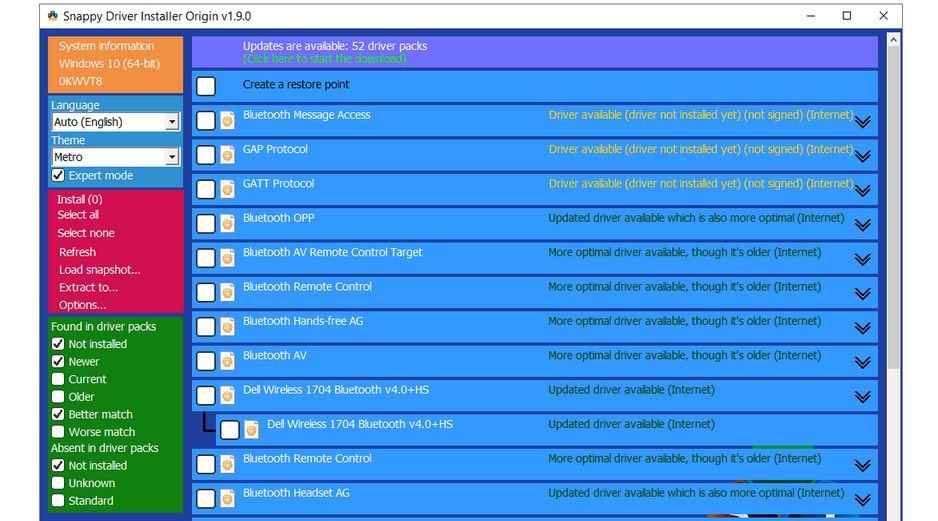Enable the Older filter checkbox

(58, 397)
